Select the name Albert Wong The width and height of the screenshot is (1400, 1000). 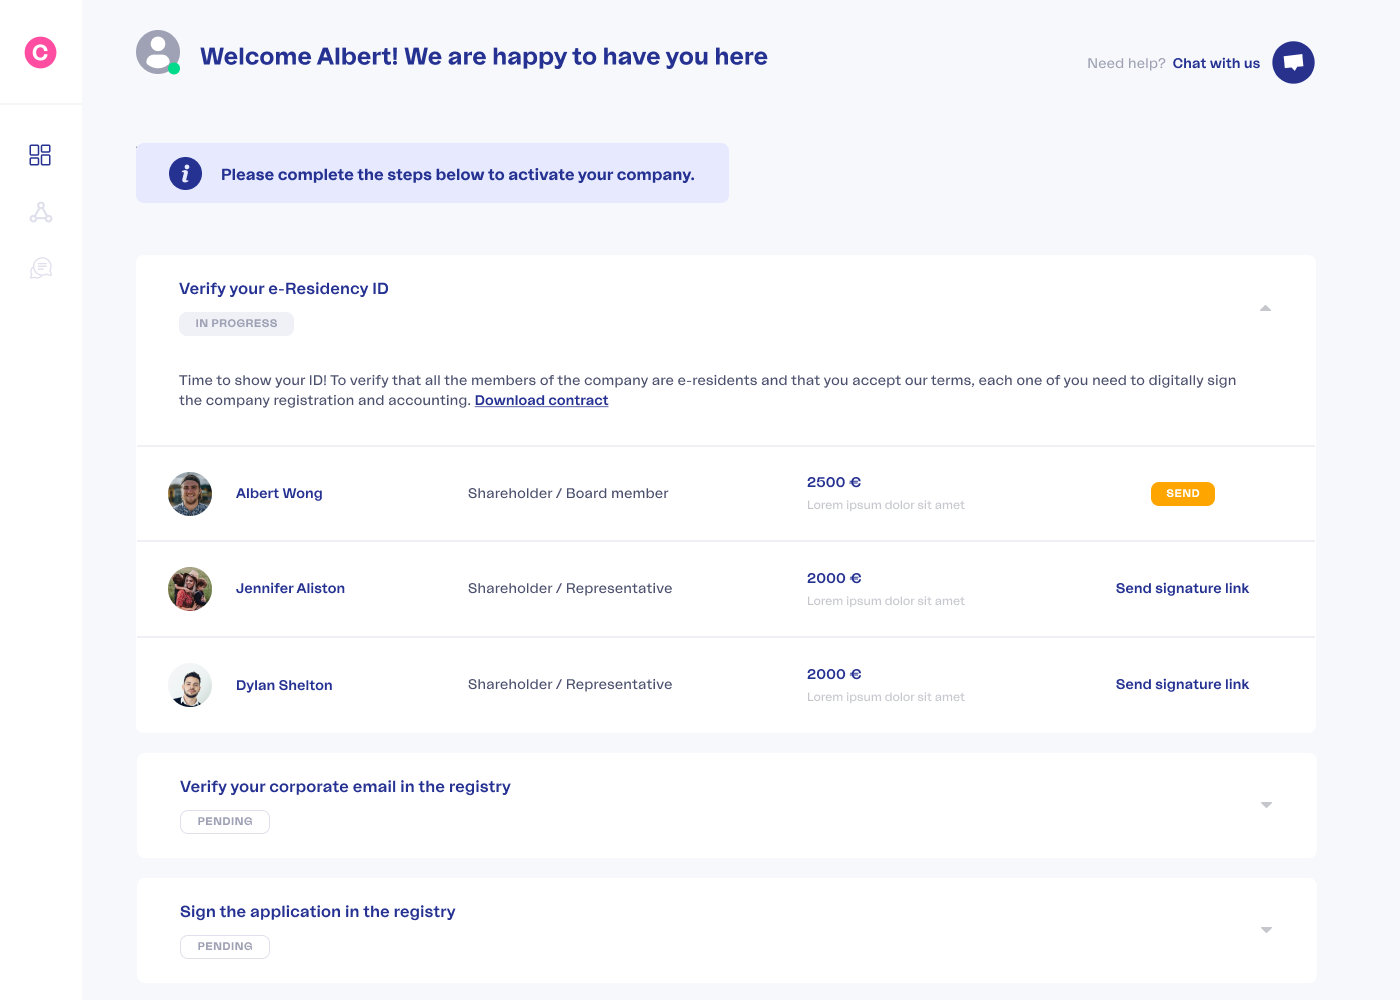(x=279, y=493)
